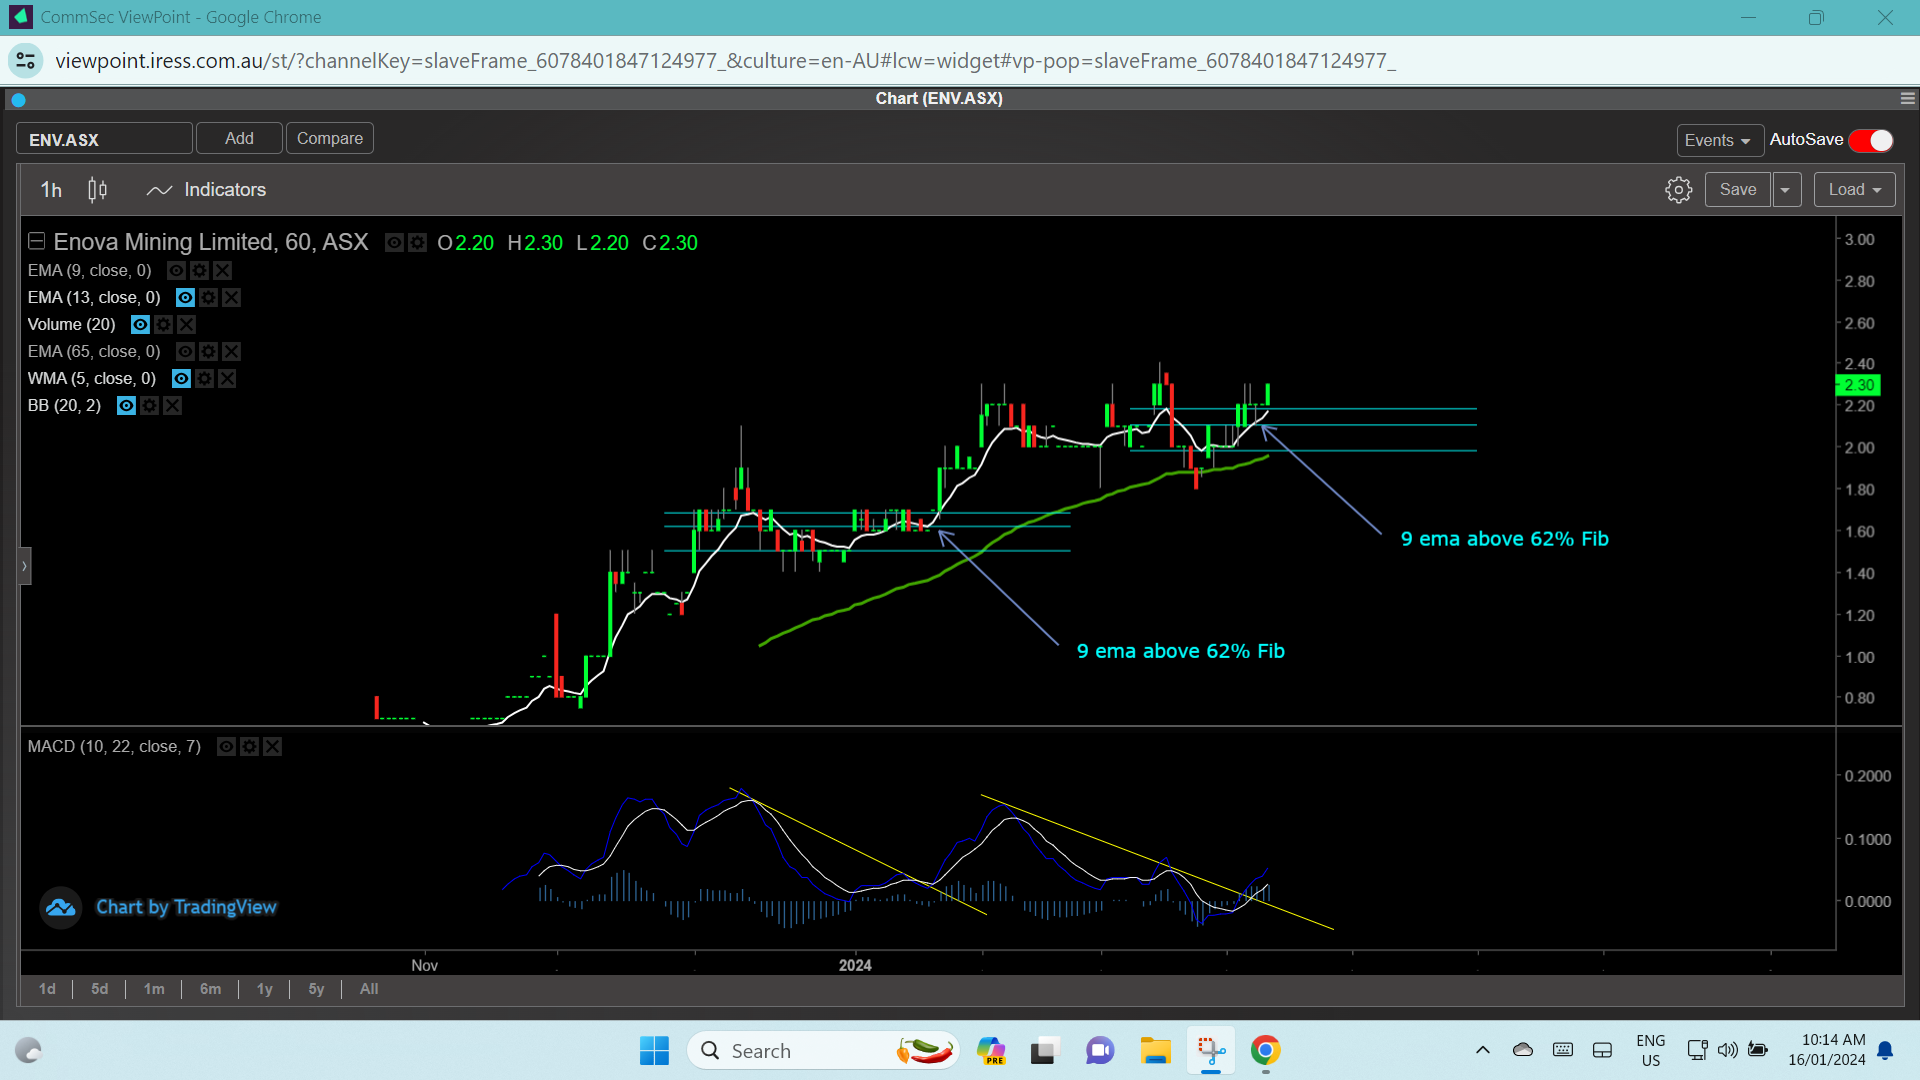Open settings for Enova Mining Limited series

coord(417,243)
